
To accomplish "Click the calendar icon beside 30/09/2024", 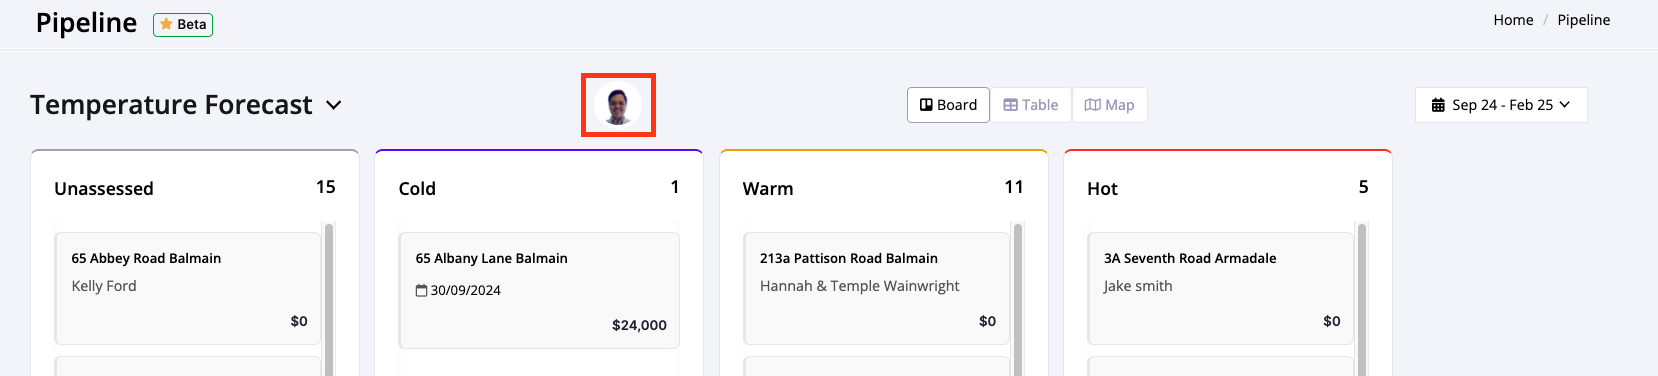I will click(421, 290).
